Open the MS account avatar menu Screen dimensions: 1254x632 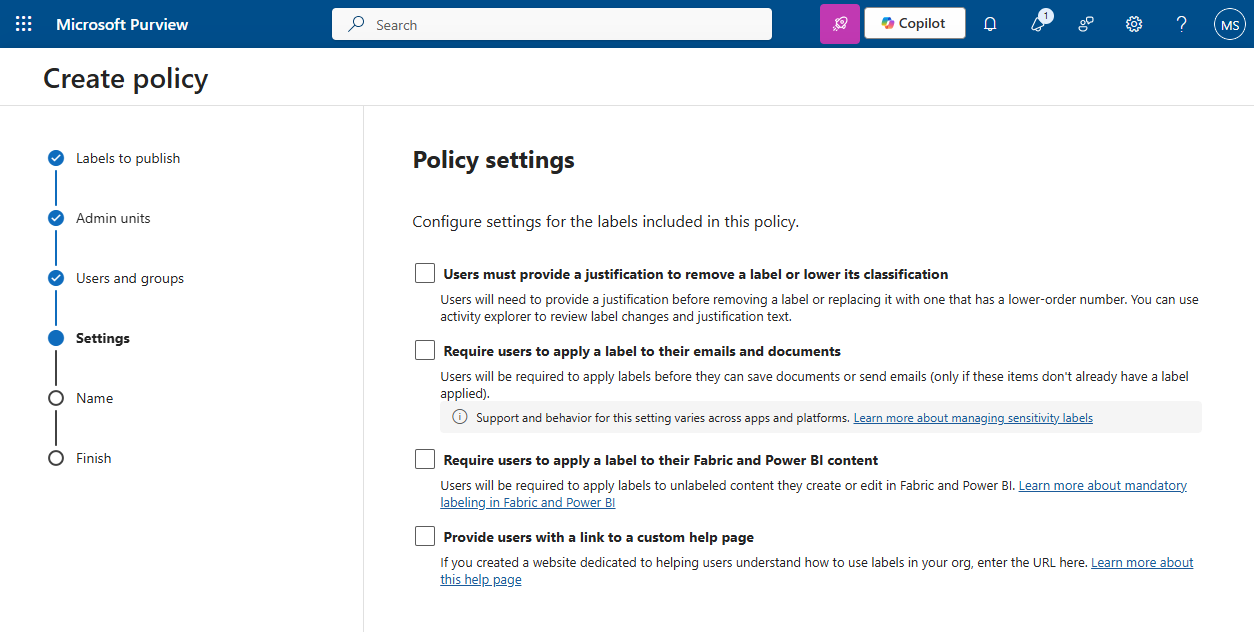[1229, 23]
